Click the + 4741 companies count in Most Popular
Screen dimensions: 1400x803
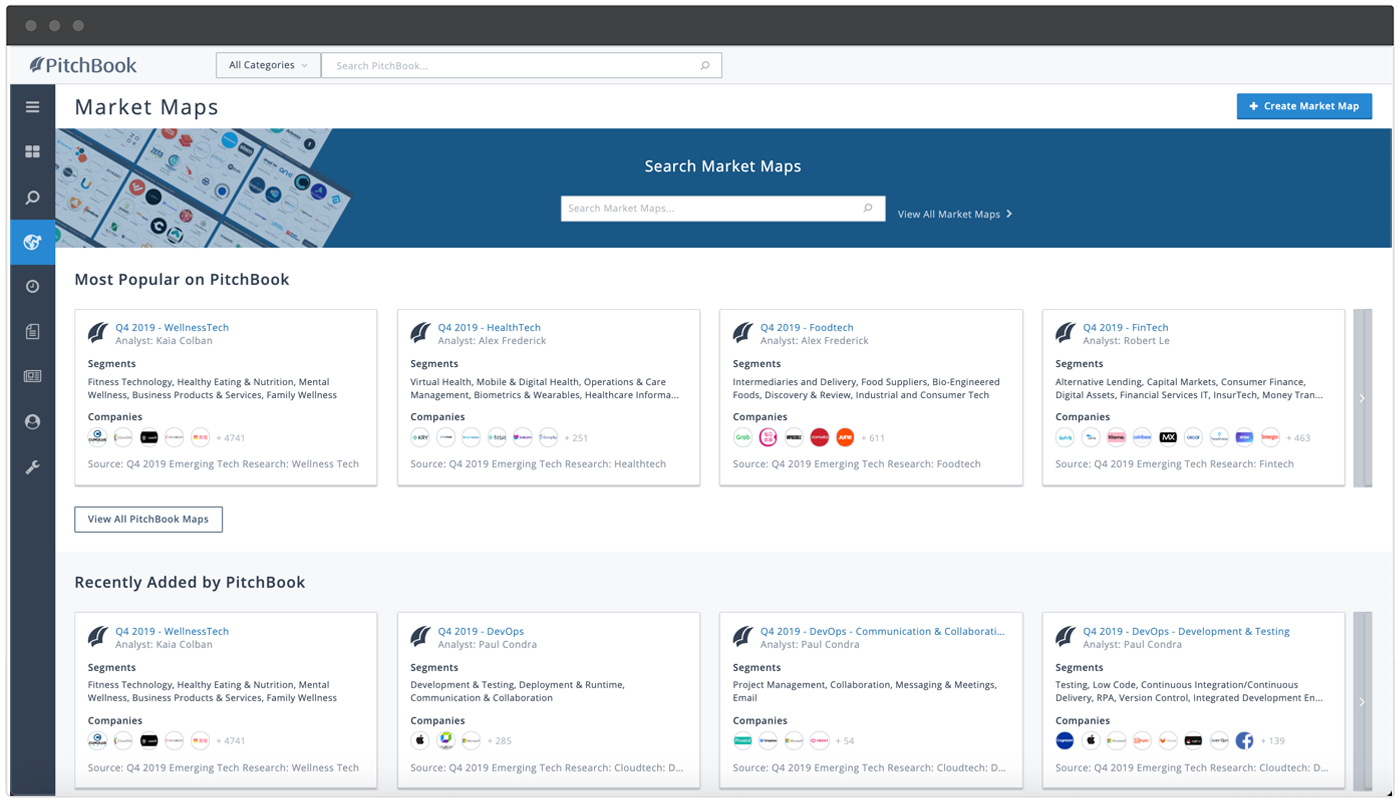[231, 438]
